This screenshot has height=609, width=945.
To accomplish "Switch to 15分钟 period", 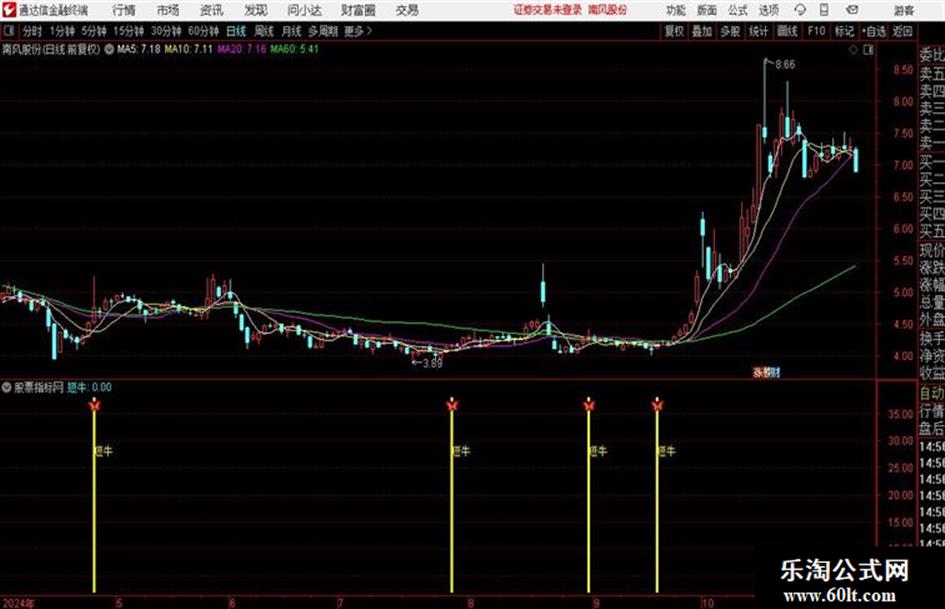I will tap(128, 31).
